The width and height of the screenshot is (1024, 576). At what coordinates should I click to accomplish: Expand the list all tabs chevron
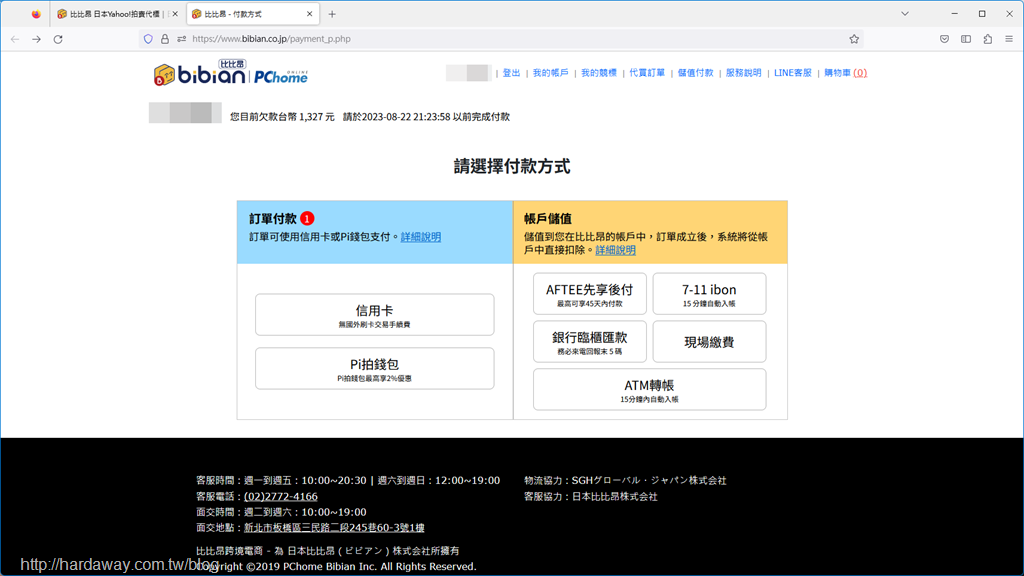pos(904,14)
